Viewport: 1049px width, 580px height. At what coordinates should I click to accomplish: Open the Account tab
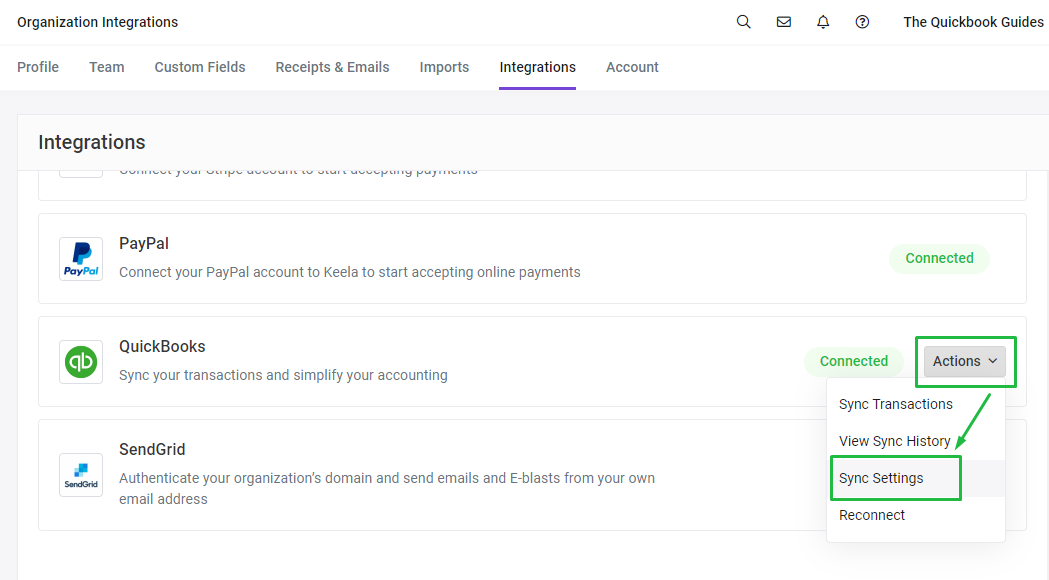(632, 67)
